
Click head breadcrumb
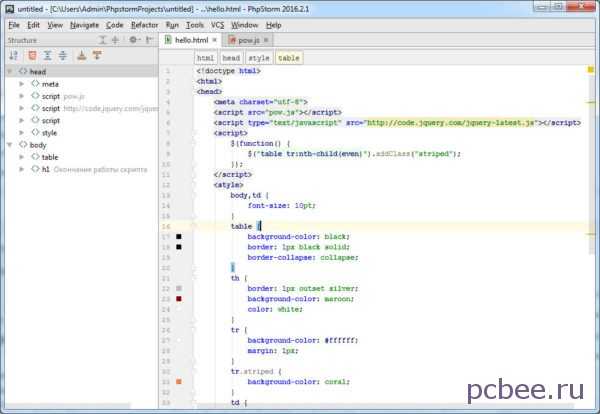point(231,58)
